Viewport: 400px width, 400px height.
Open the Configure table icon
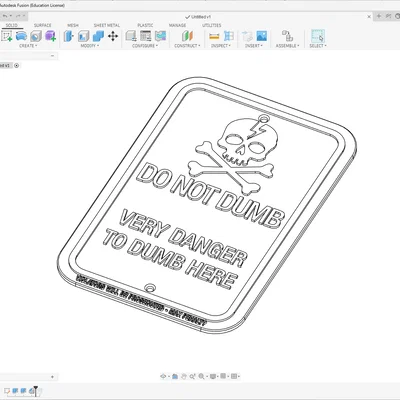pyautogui.click(x=146, y=36)
